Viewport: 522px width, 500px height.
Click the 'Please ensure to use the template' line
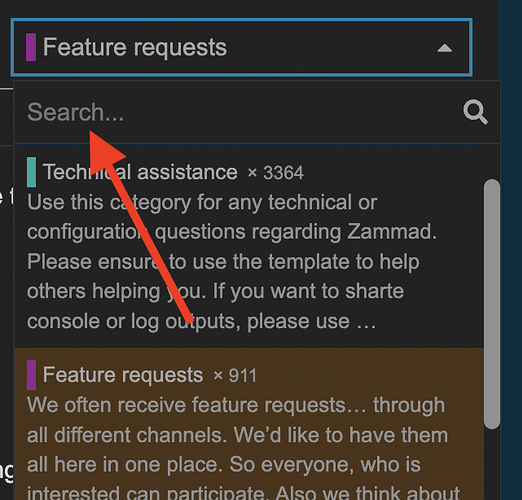pos(223,261)
